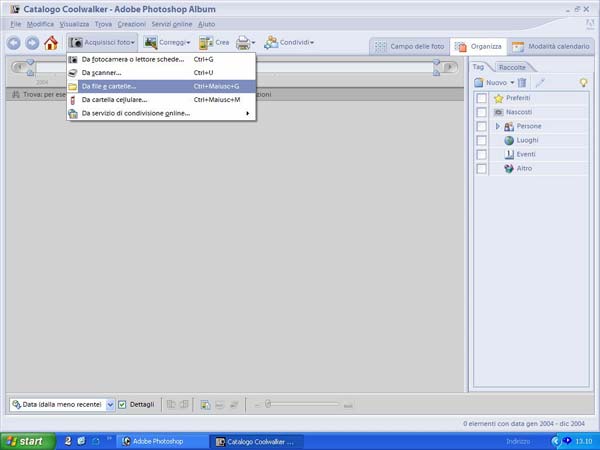Expand the Correggi dropdown arrow
This screenshot has height=450, width=600.
[188, 43]
